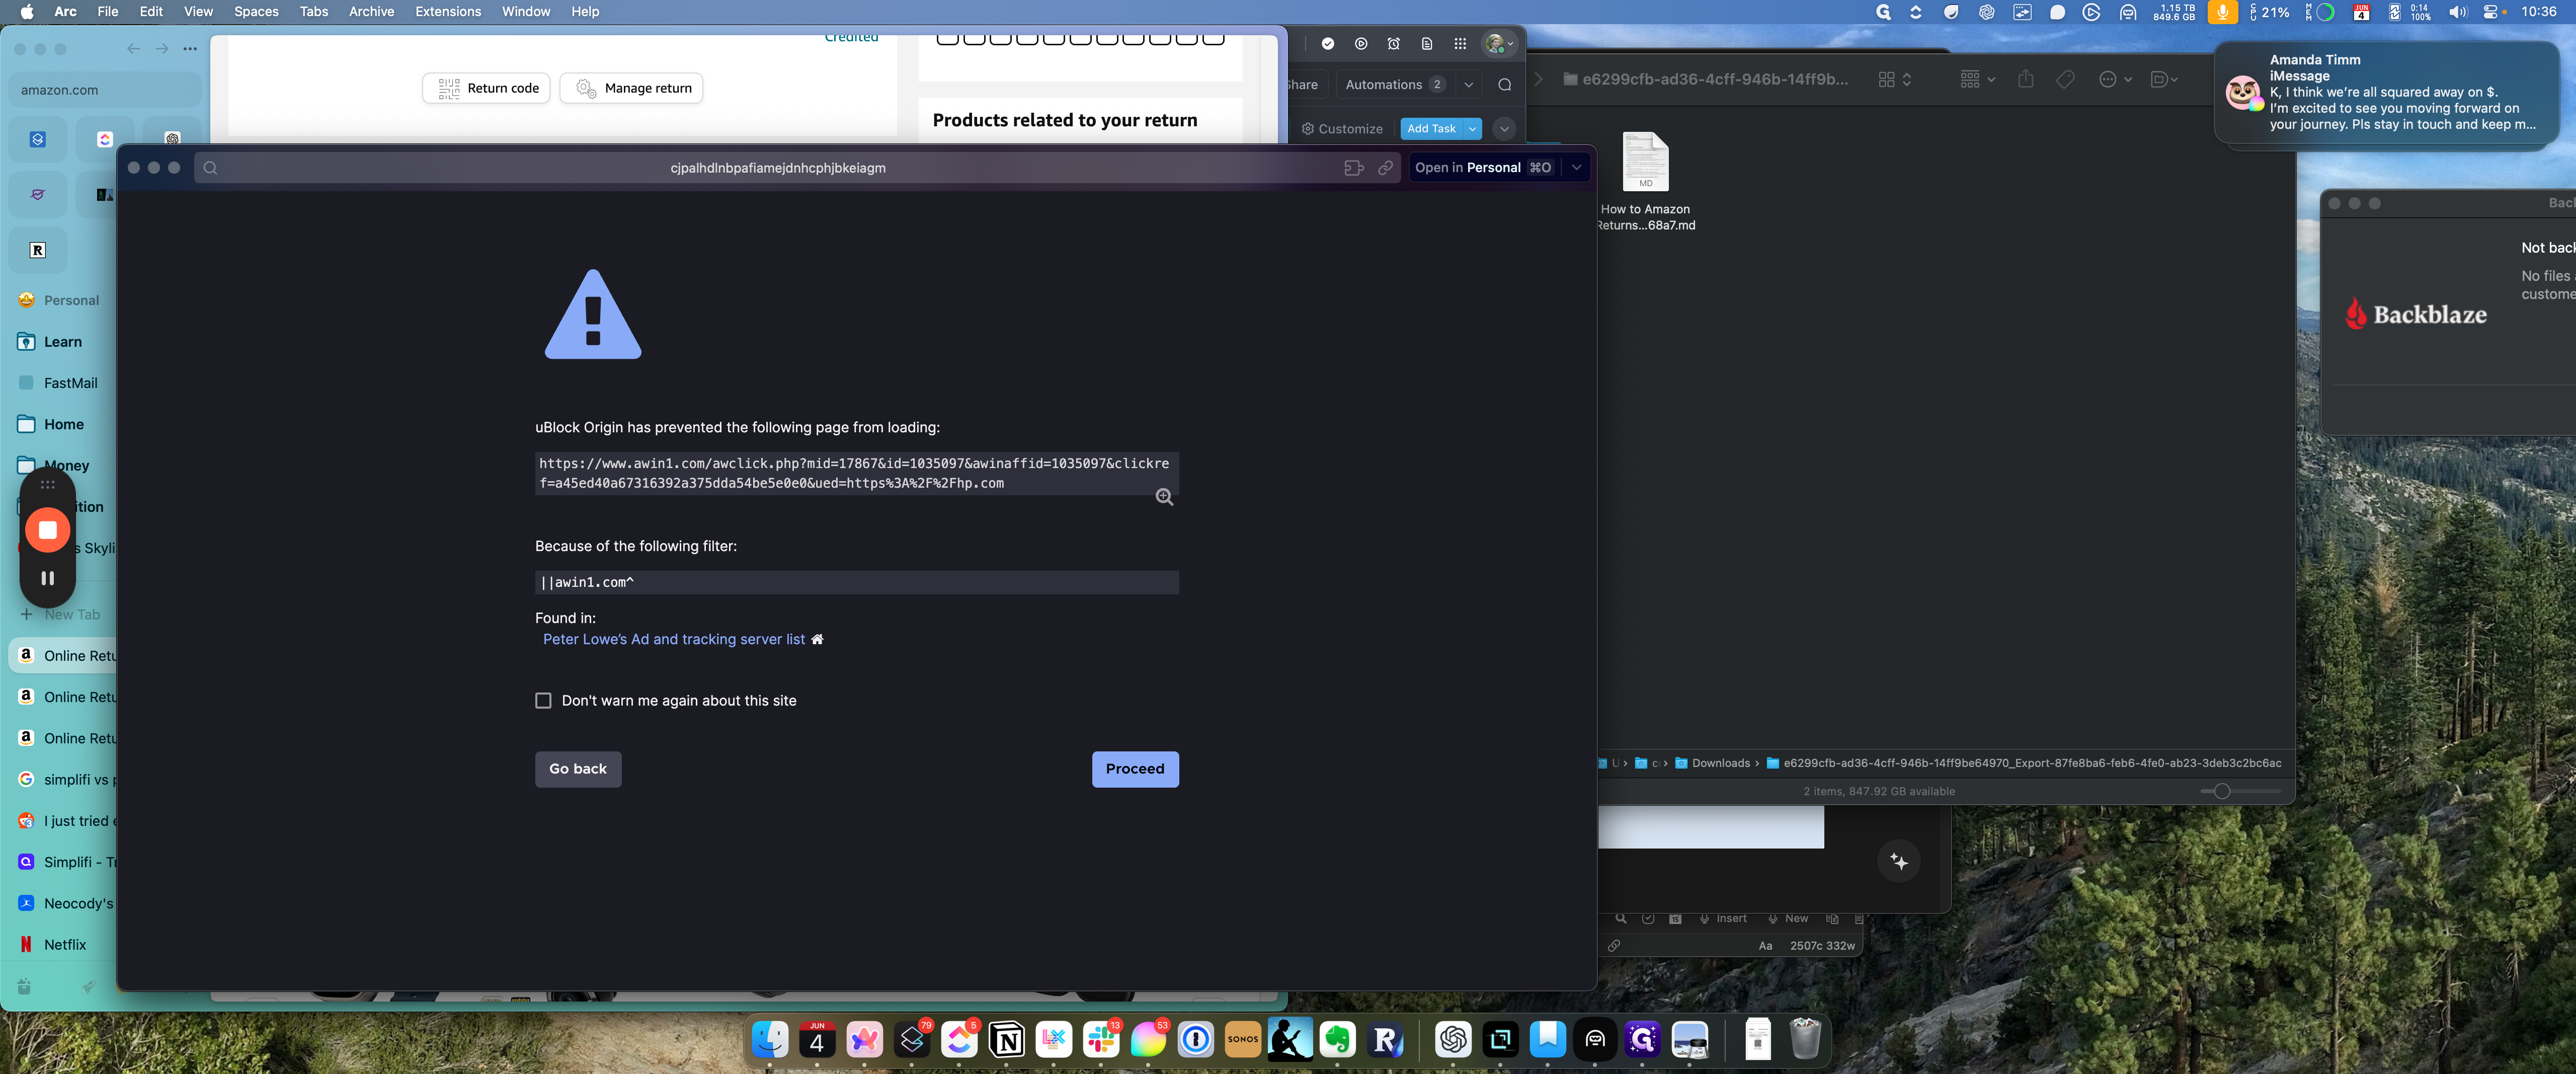Image resolution: width=2576 pixels, height=1074 pixels.
Task: Click the home icon next to Peter Lowe's list
Action: 817,639
